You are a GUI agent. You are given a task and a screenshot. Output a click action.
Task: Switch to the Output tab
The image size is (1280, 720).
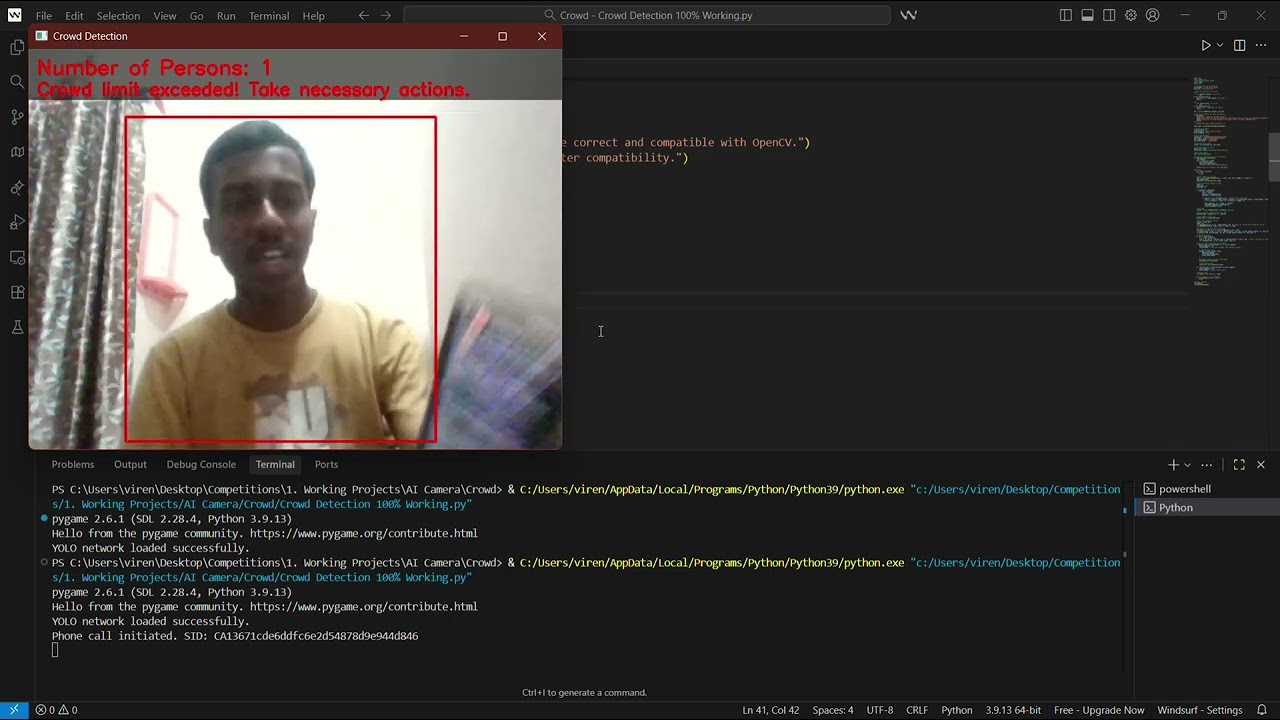[130, 464]
